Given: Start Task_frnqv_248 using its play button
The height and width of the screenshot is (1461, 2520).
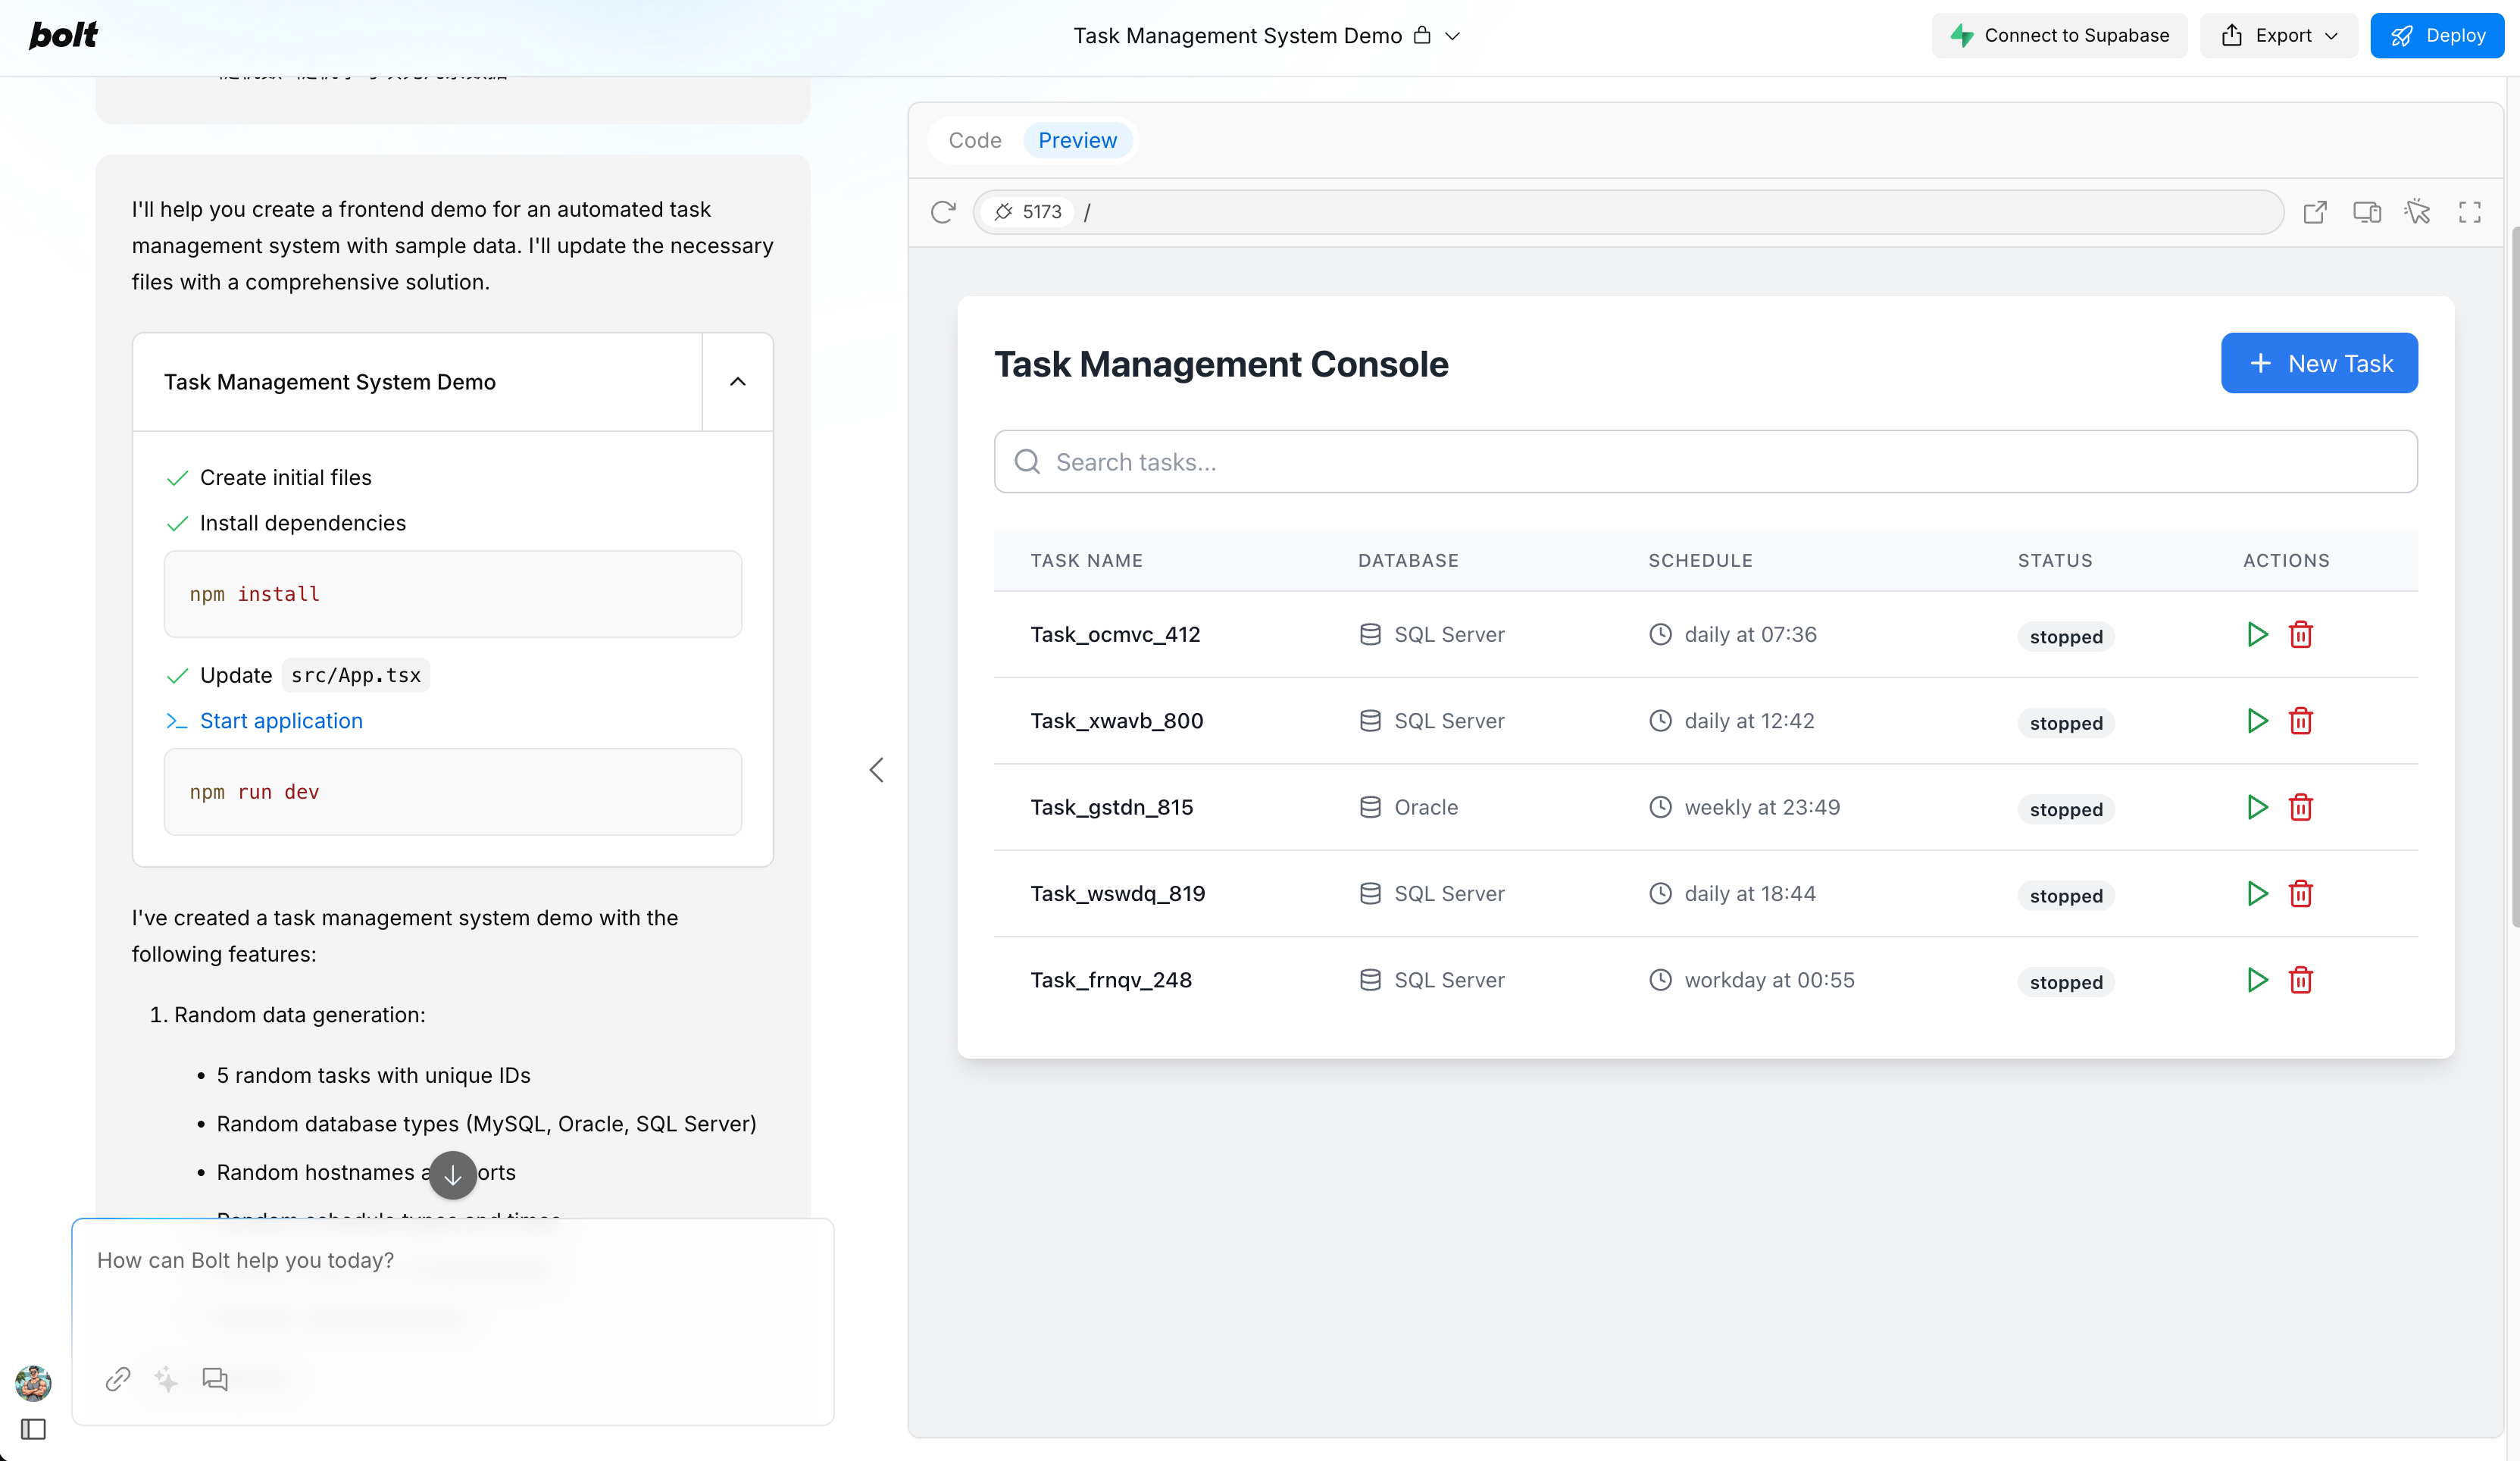Looking at the screenshot, I should pyautogui.click(x=2257, y=980).
